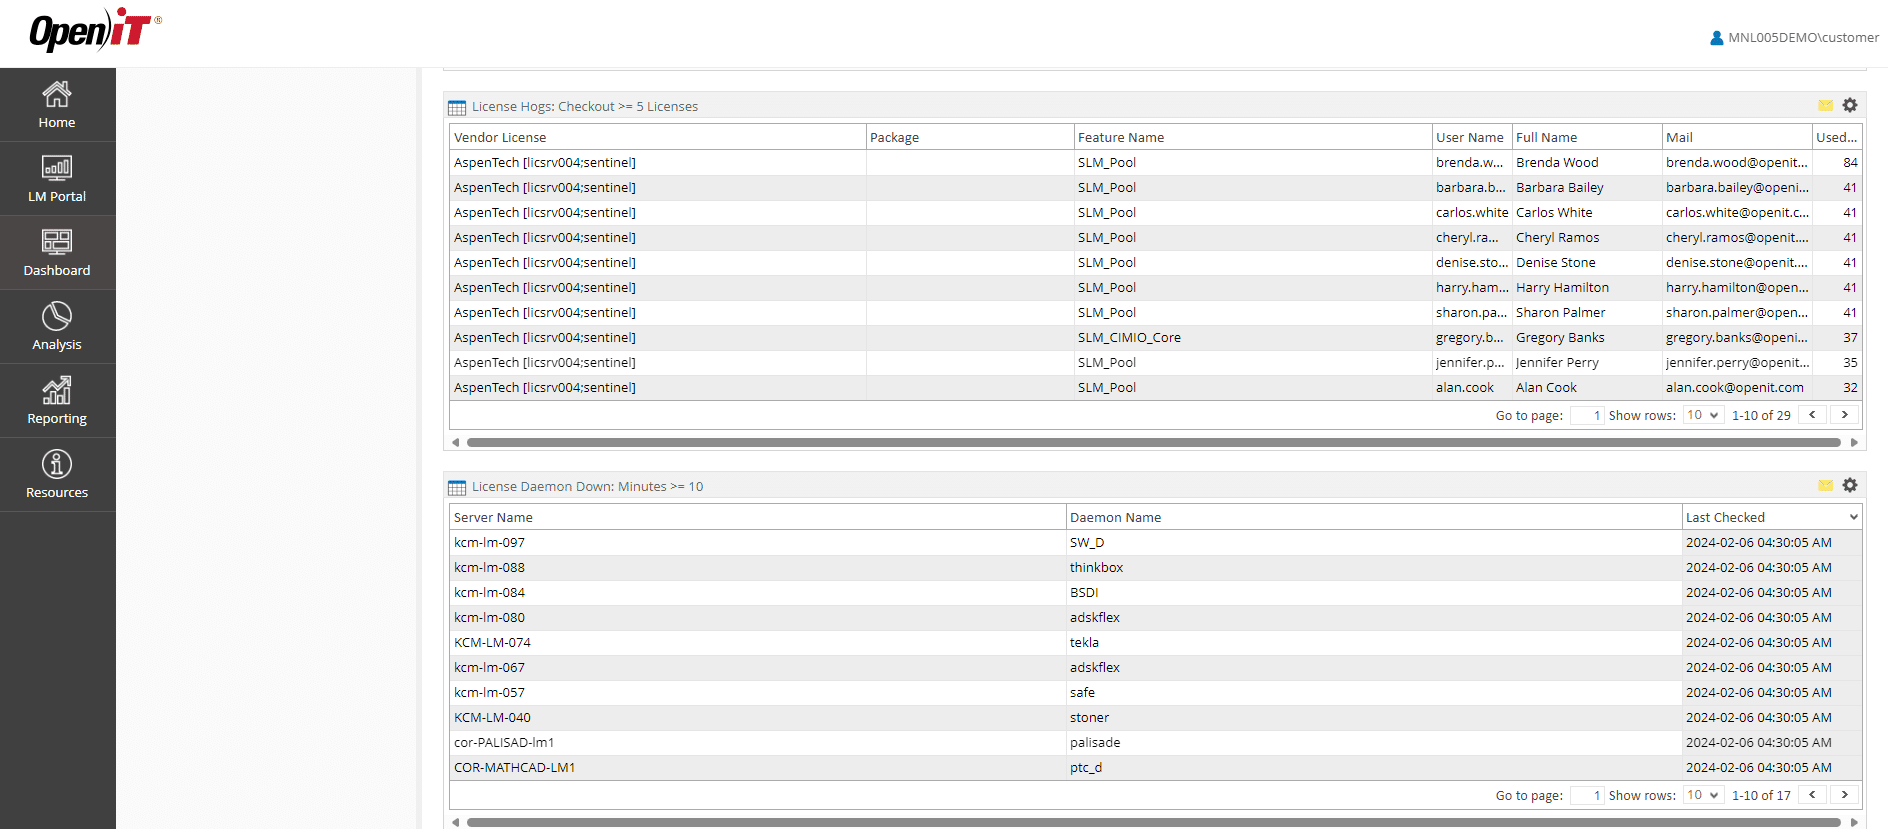The height and width of the screenshot is (829, 1888).
Task: Click the KCM-LM-074 server cell
Action: point(758,642)
